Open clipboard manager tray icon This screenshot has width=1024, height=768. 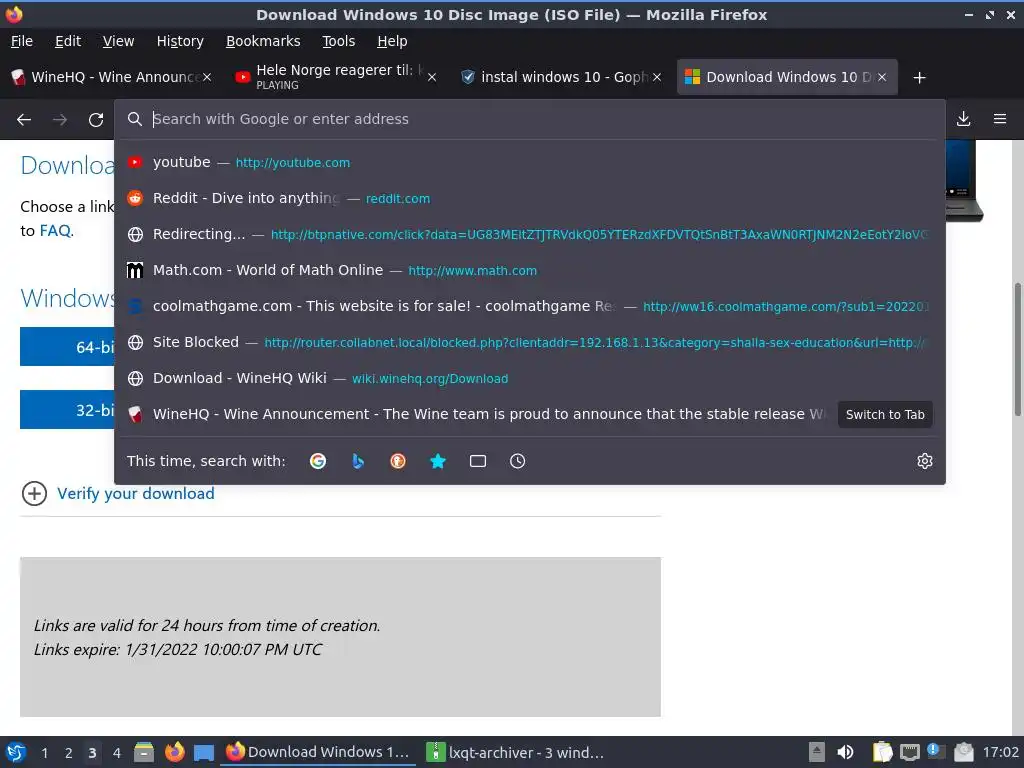pos(882,752)
